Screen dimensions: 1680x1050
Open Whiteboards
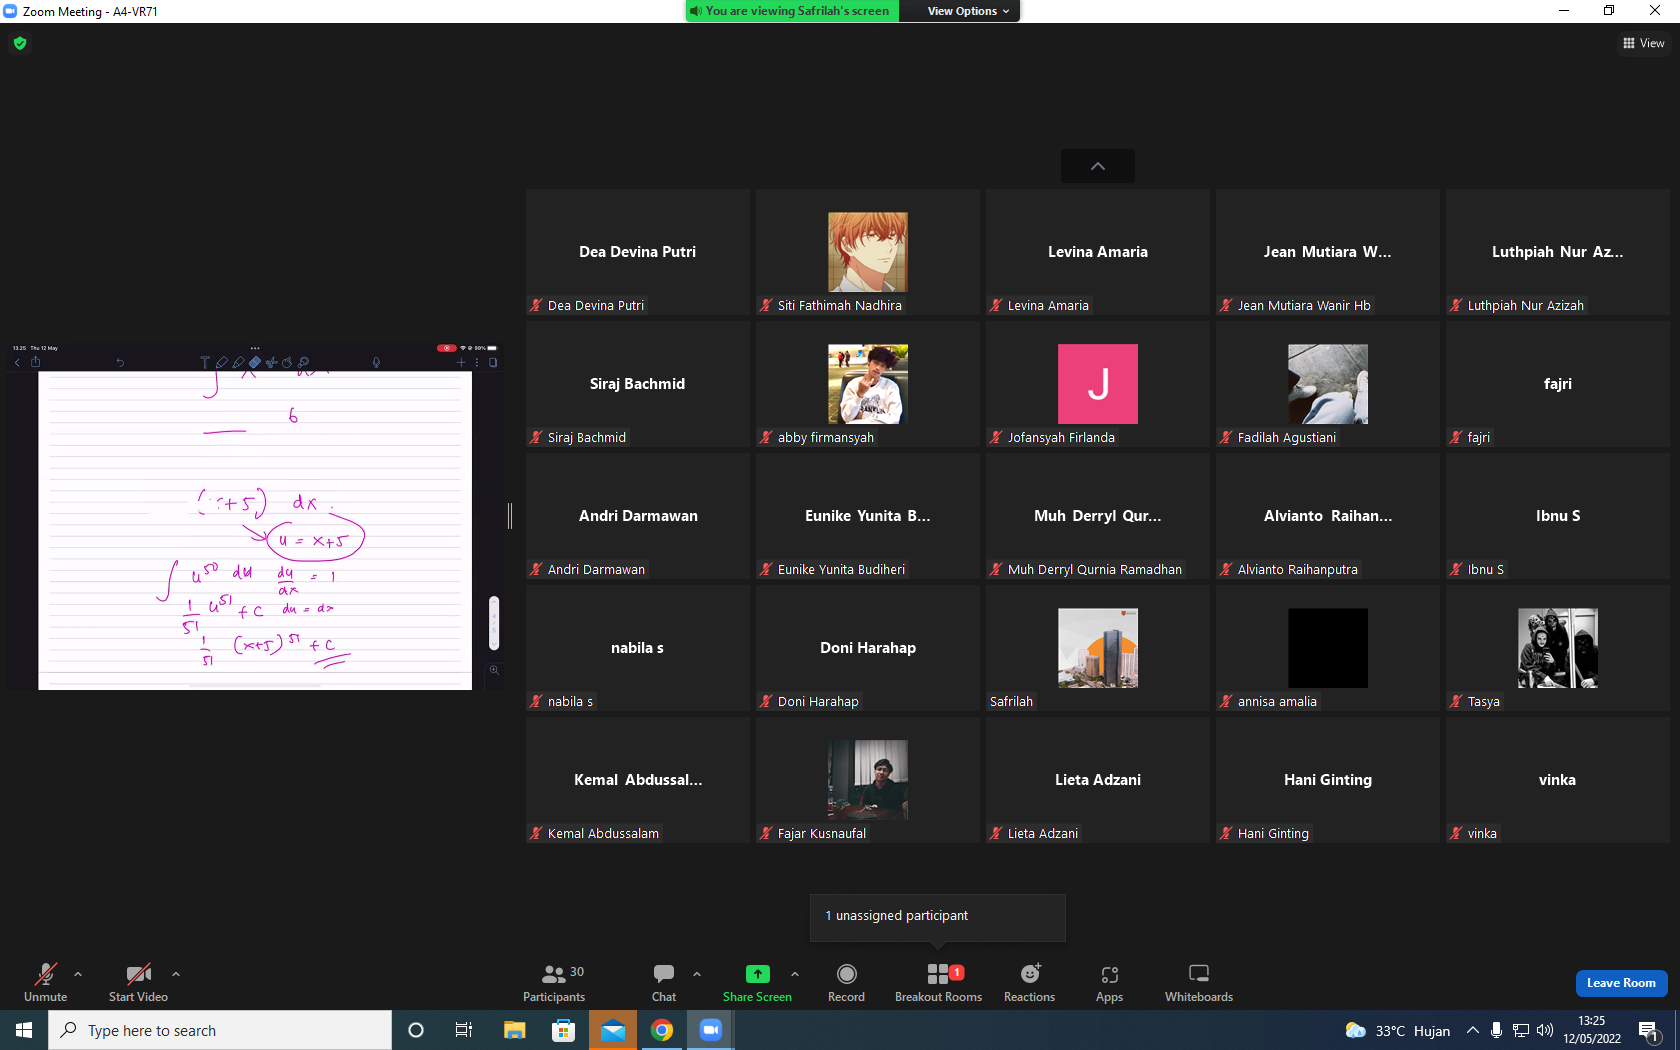1198,983
